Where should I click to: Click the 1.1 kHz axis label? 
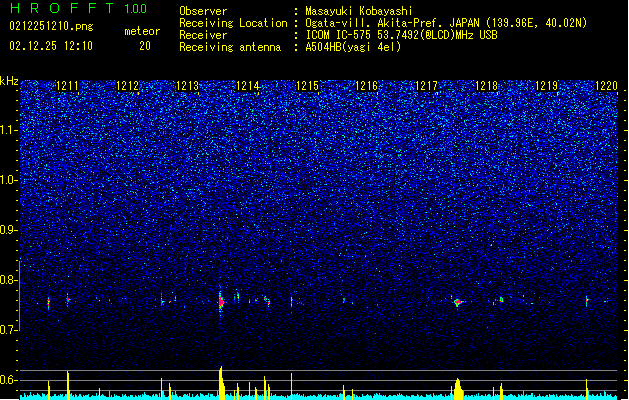tap(9, 130)
